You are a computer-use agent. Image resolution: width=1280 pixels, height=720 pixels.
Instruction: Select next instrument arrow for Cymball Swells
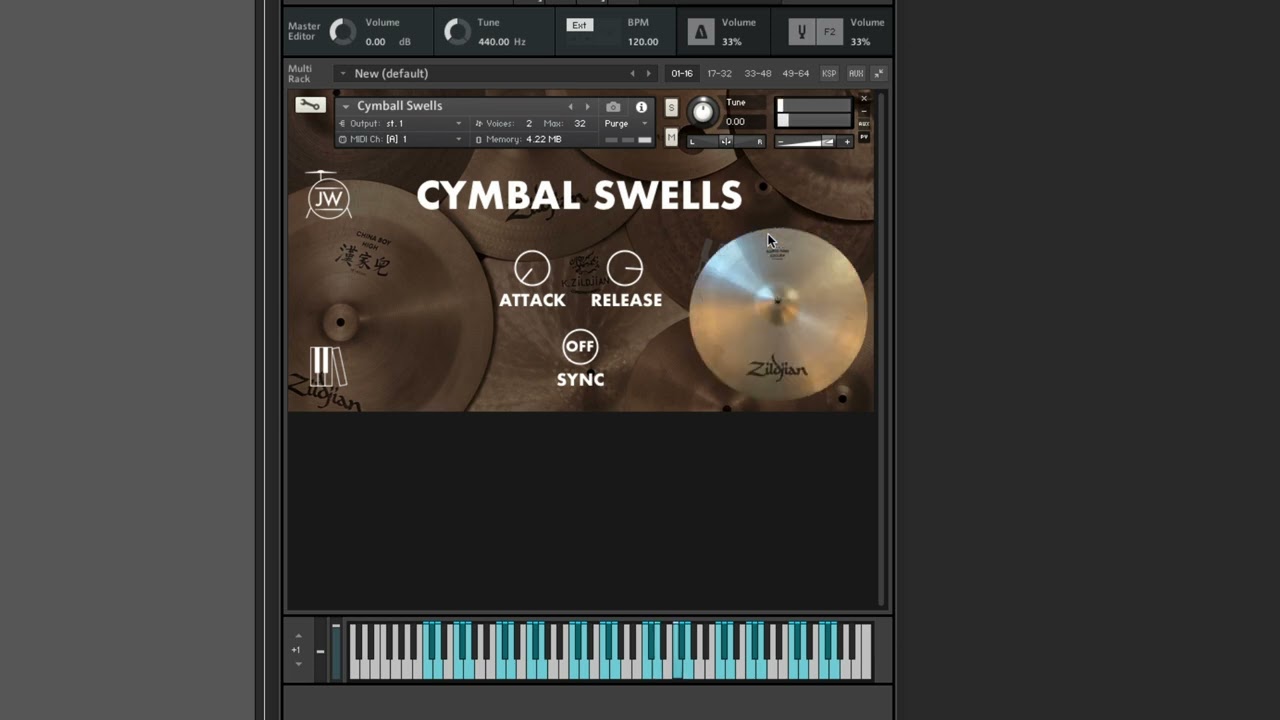(x=587, y=107)
